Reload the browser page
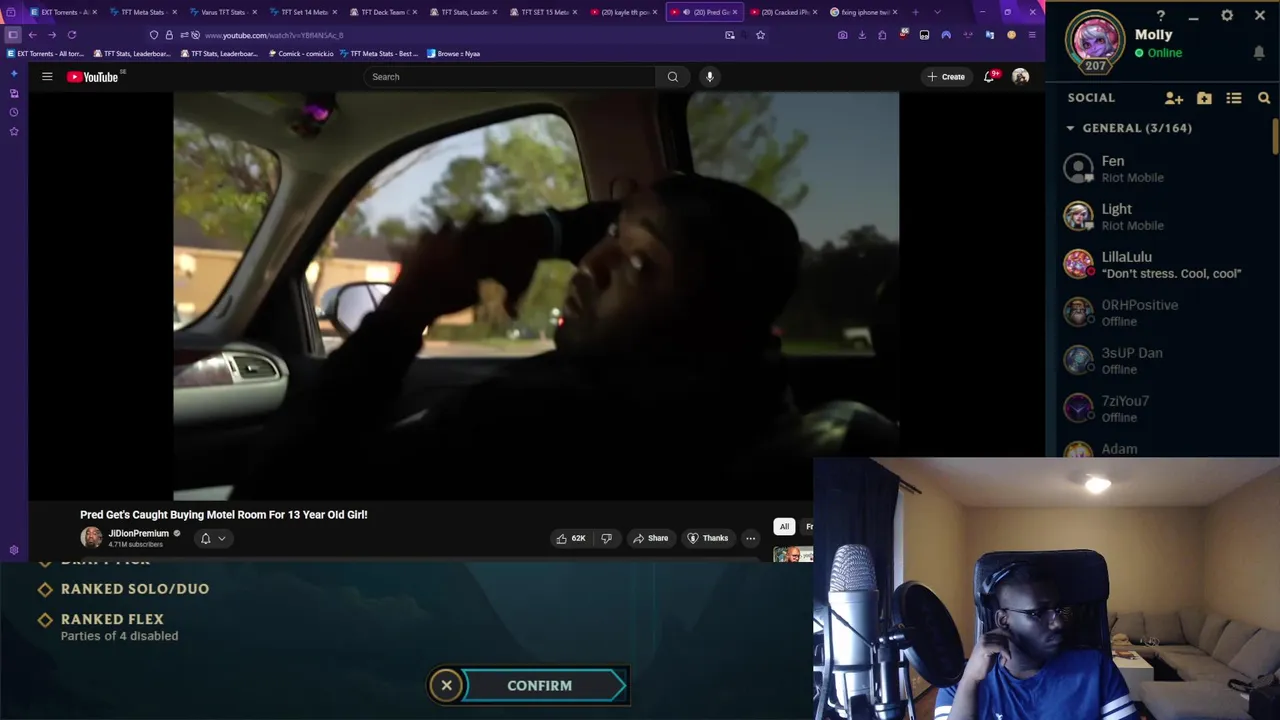1280x720 pixels. click(x=72, y=35)
